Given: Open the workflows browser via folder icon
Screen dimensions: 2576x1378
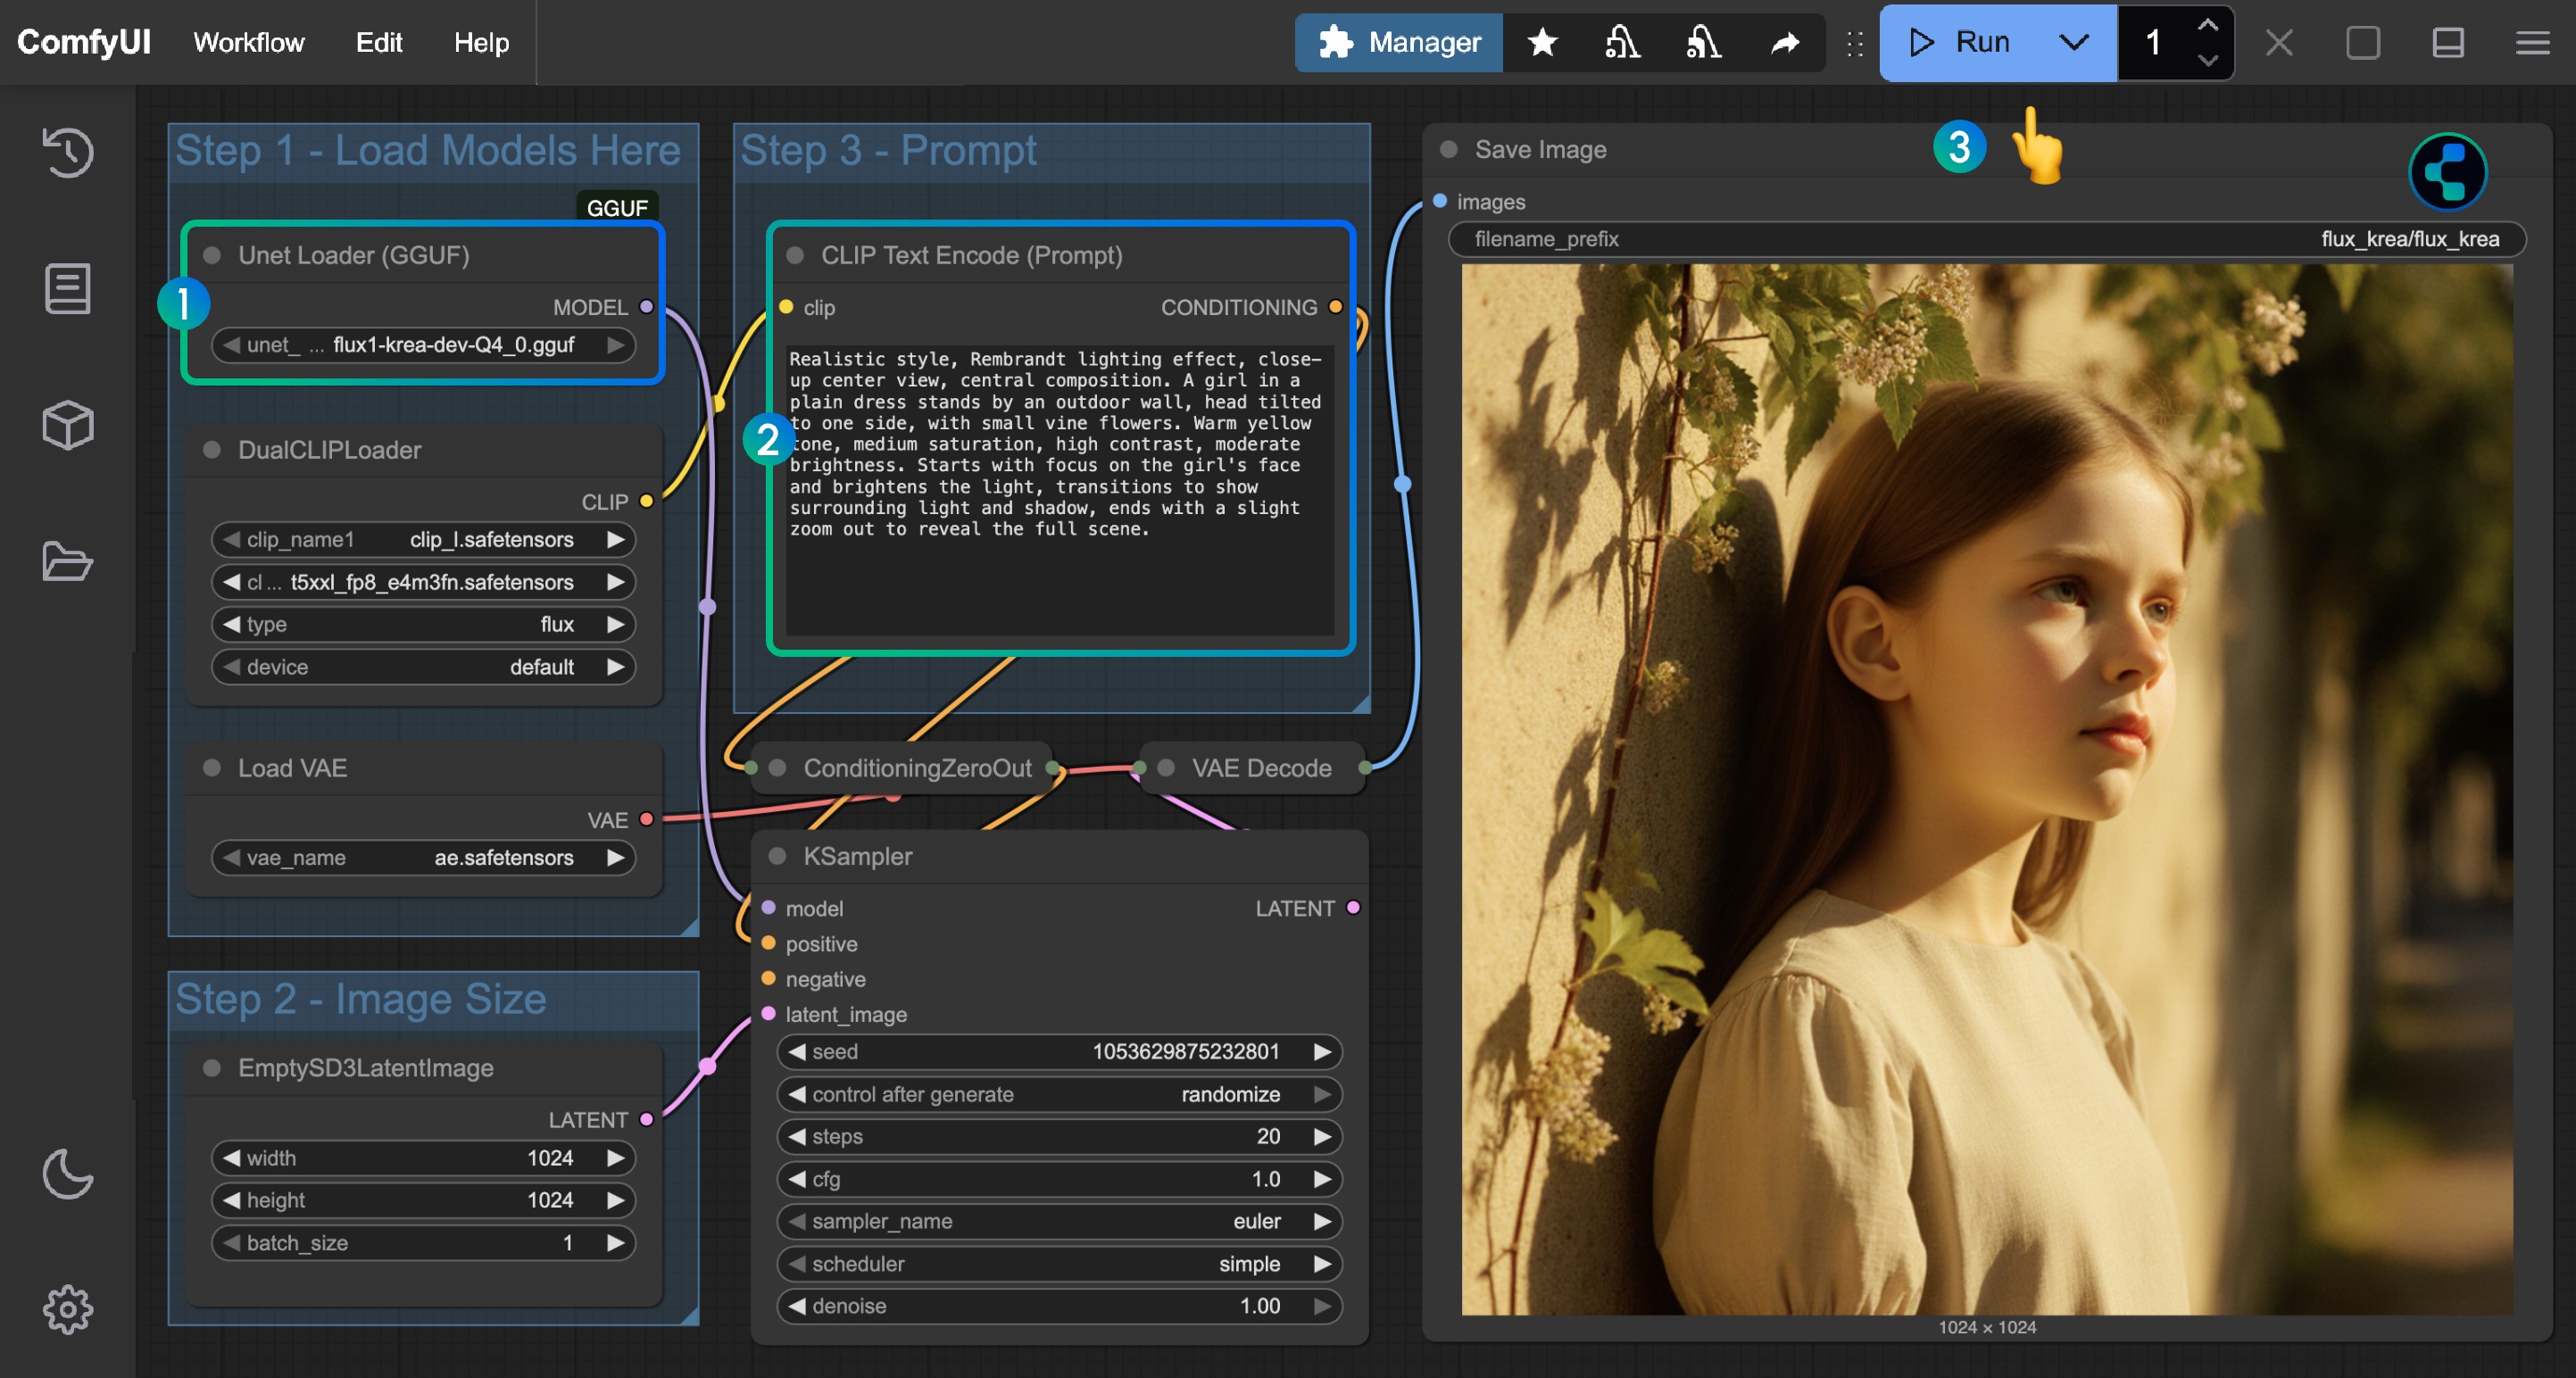Looking at the screenshot, I should tap(67, 560).
